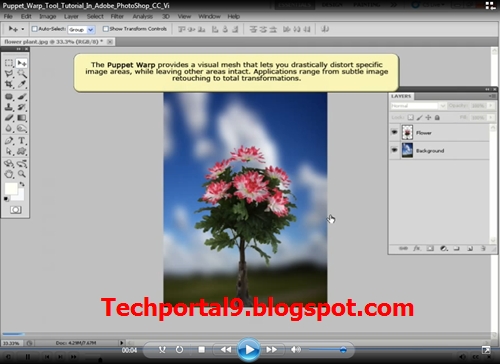Show more workspaces chevron

point(394,5)
